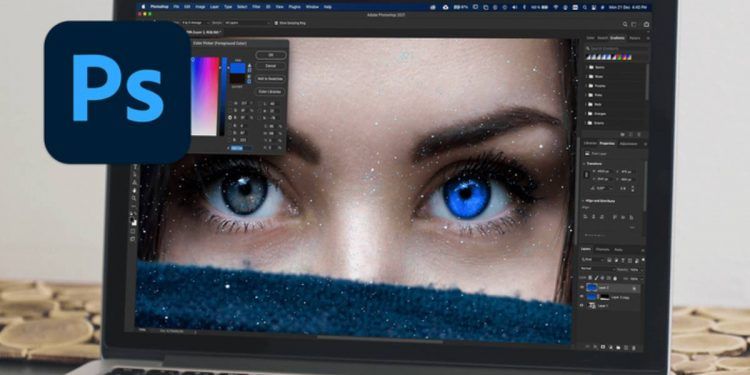This screenshot has height=375, width=750.
Task: Pick a color in the saturation field
Action: [x=205, y=96]
